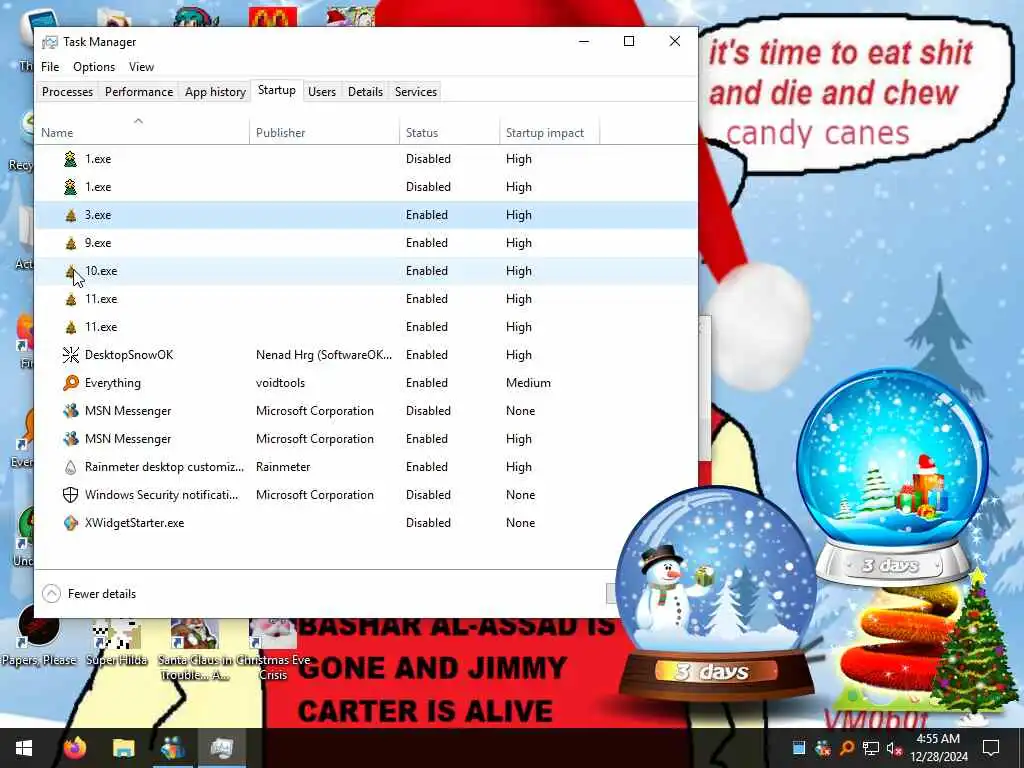
Task: Open Super Hilda desktop shortcut
Action: [117, 641]
